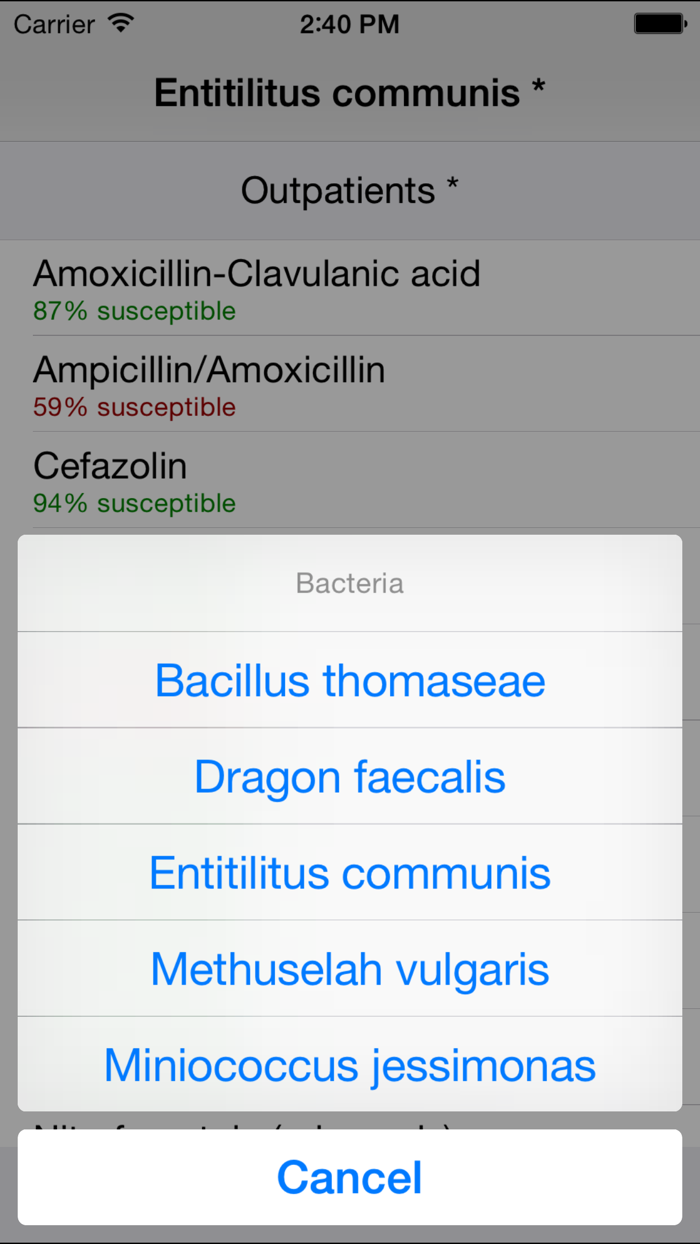This screenshot has width=700, height=1244.
Task: Click the 87% susceptible label
Action: [134, 311]
